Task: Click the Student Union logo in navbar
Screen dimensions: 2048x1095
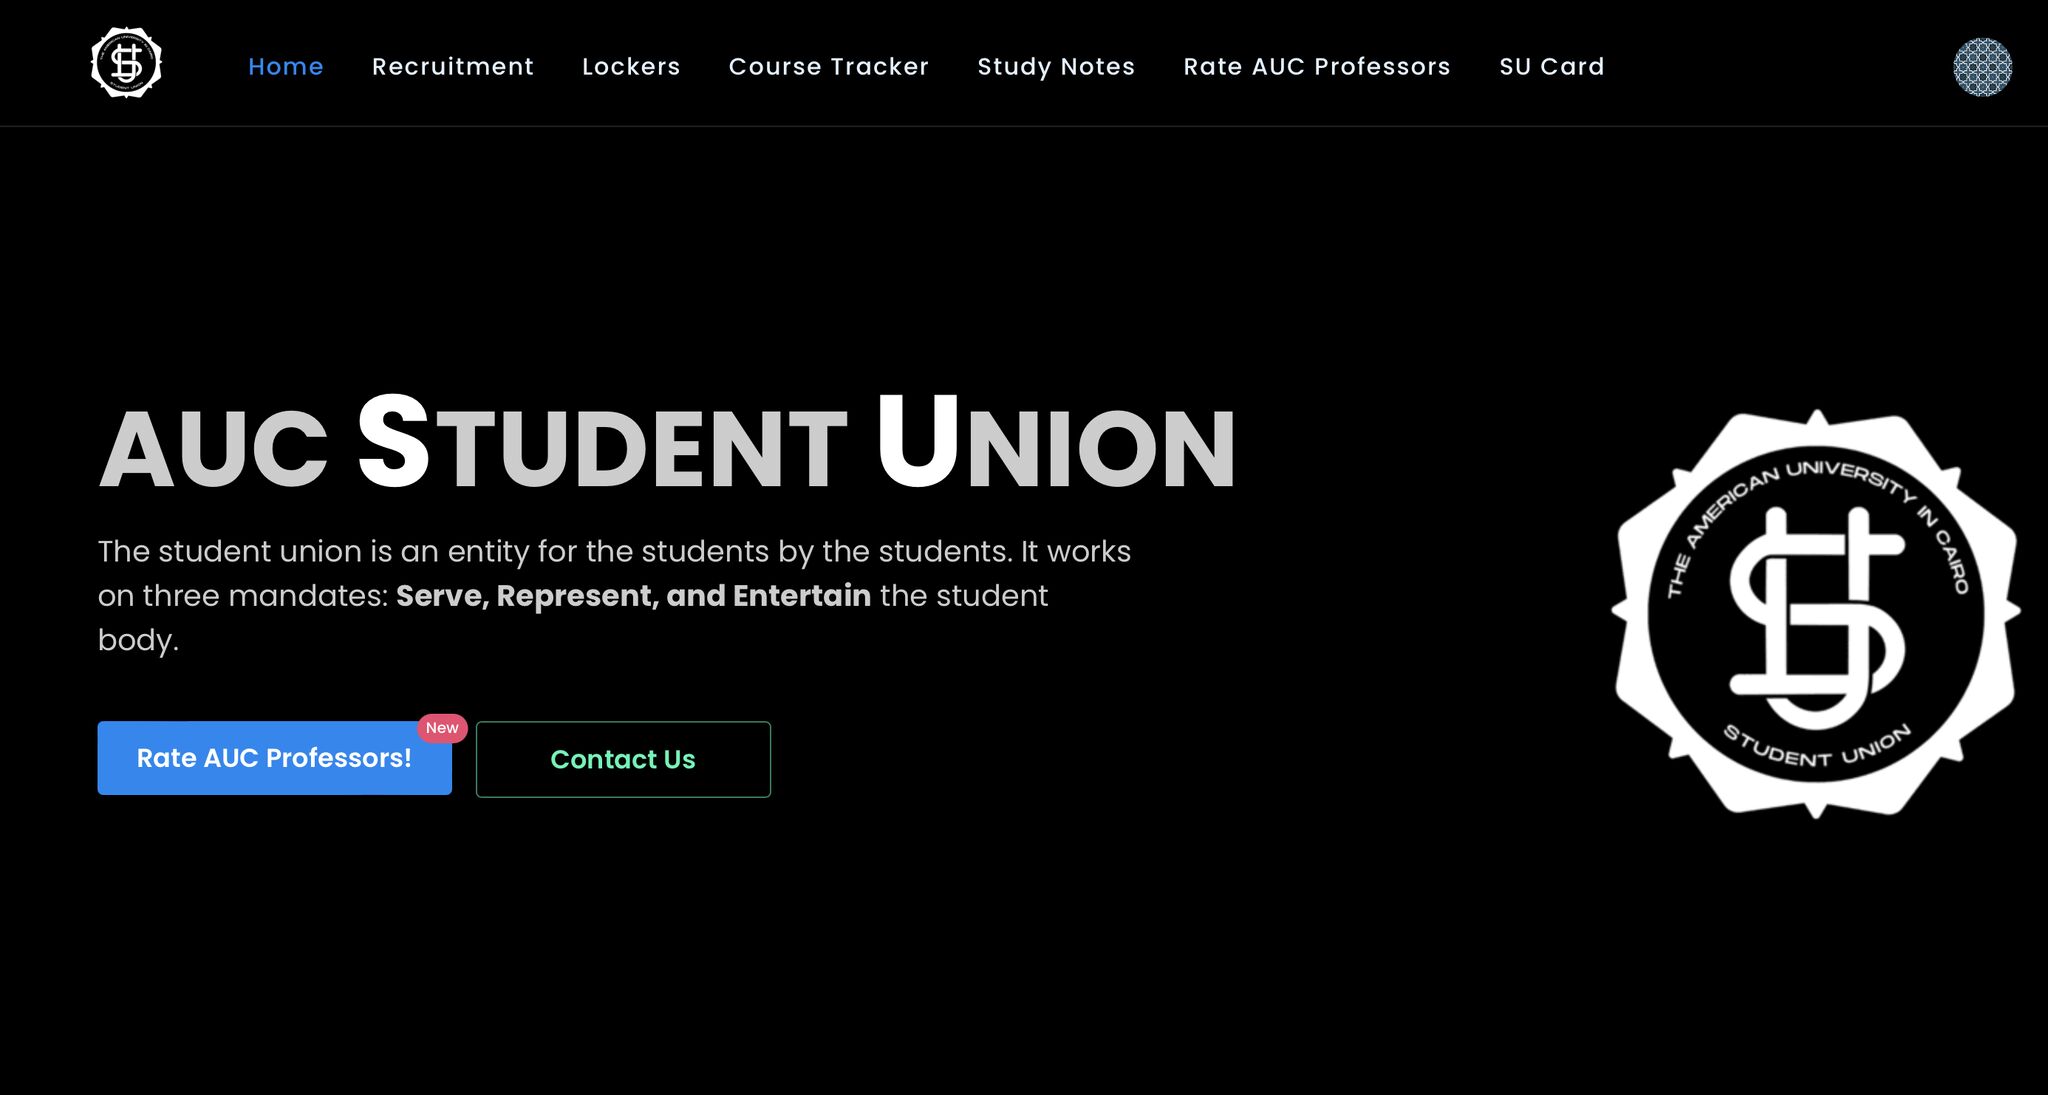Action: (x=126, y=63)
